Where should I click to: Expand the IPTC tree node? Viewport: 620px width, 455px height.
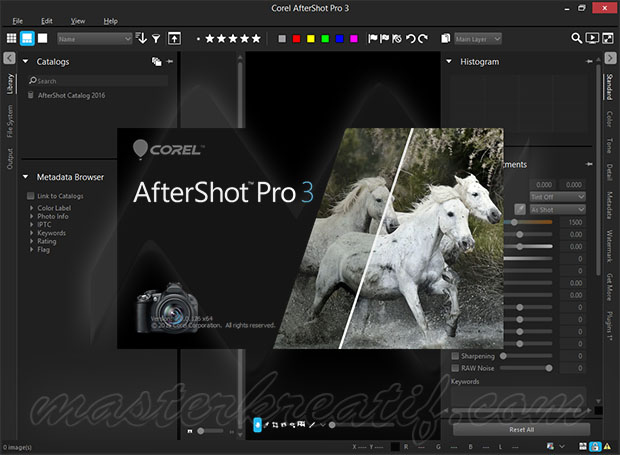point(31,225)
